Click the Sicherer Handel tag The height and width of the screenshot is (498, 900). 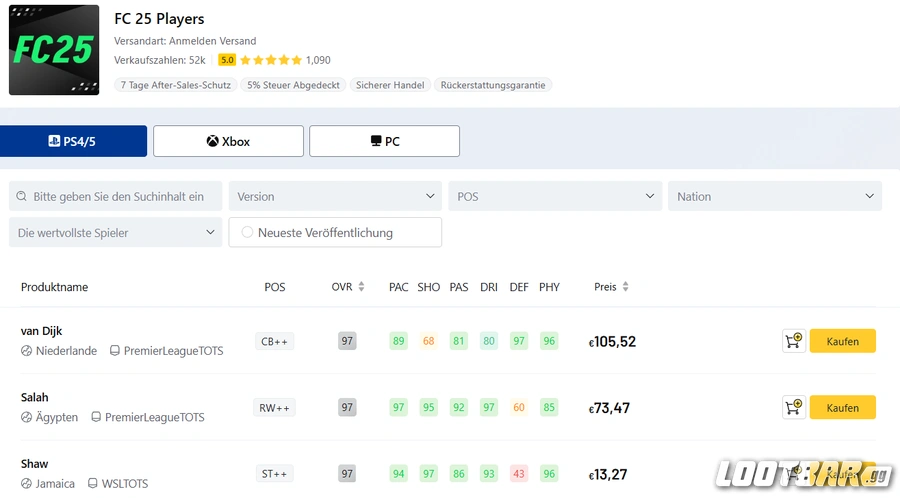tap(390, 85)
